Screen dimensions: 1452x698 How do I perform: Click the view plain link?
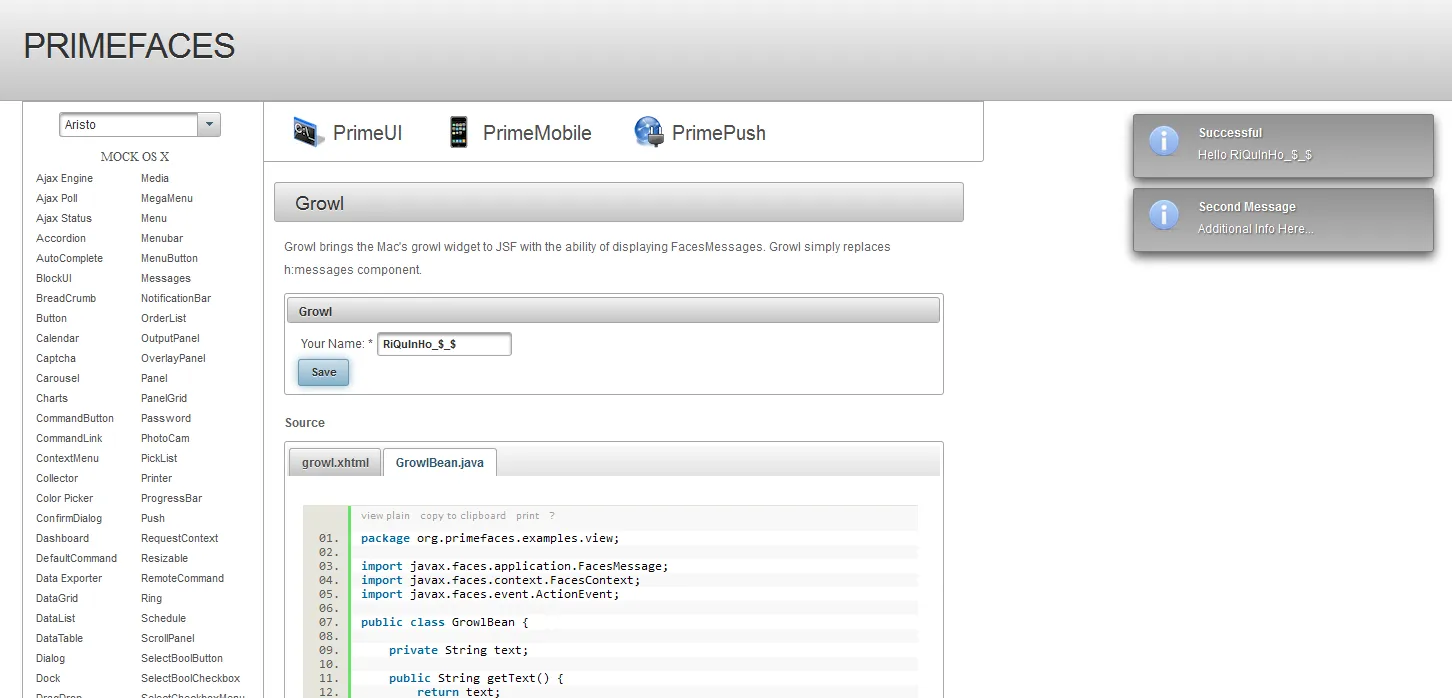386,516
